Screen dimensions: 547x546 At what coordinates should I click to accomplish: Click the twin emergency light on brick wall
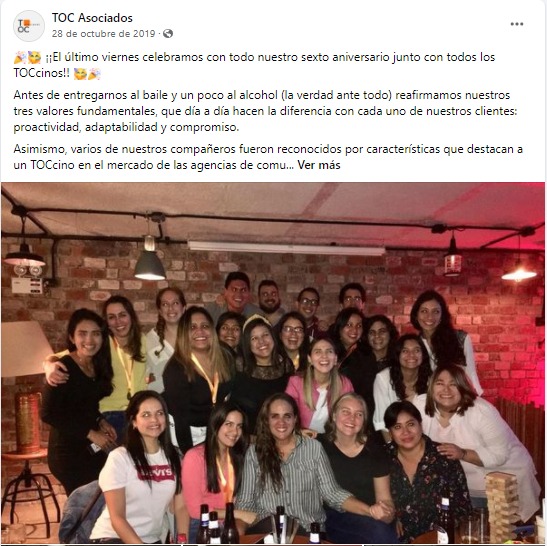(28, 270)
